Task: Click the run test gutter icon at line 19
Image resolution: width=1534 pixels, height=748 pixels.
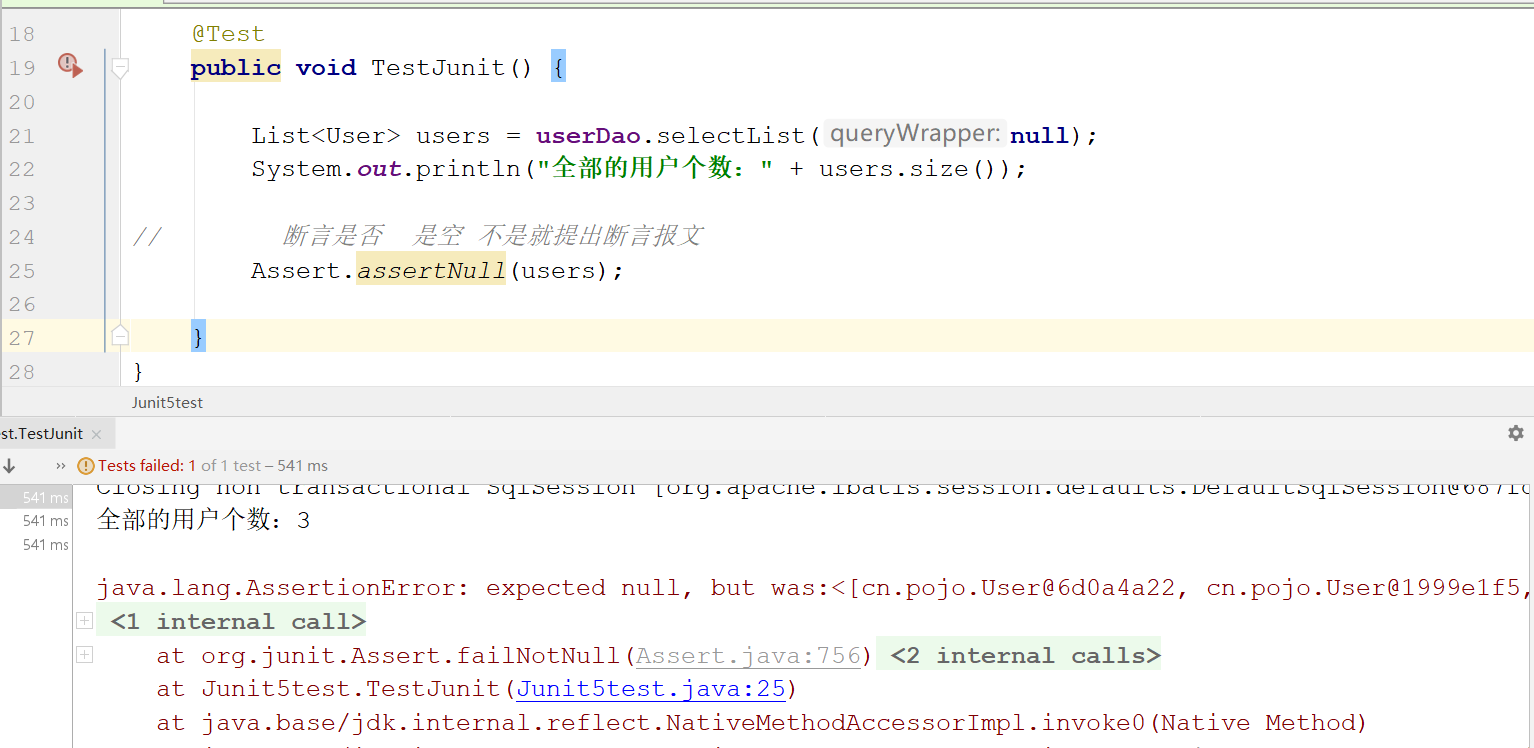Action: [70, 66]
